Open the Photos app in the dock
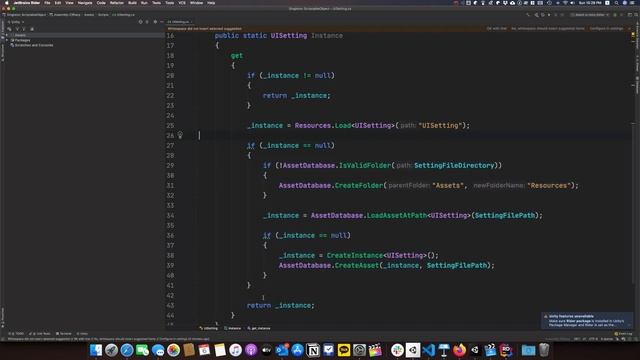 click(x=173, y=350)
